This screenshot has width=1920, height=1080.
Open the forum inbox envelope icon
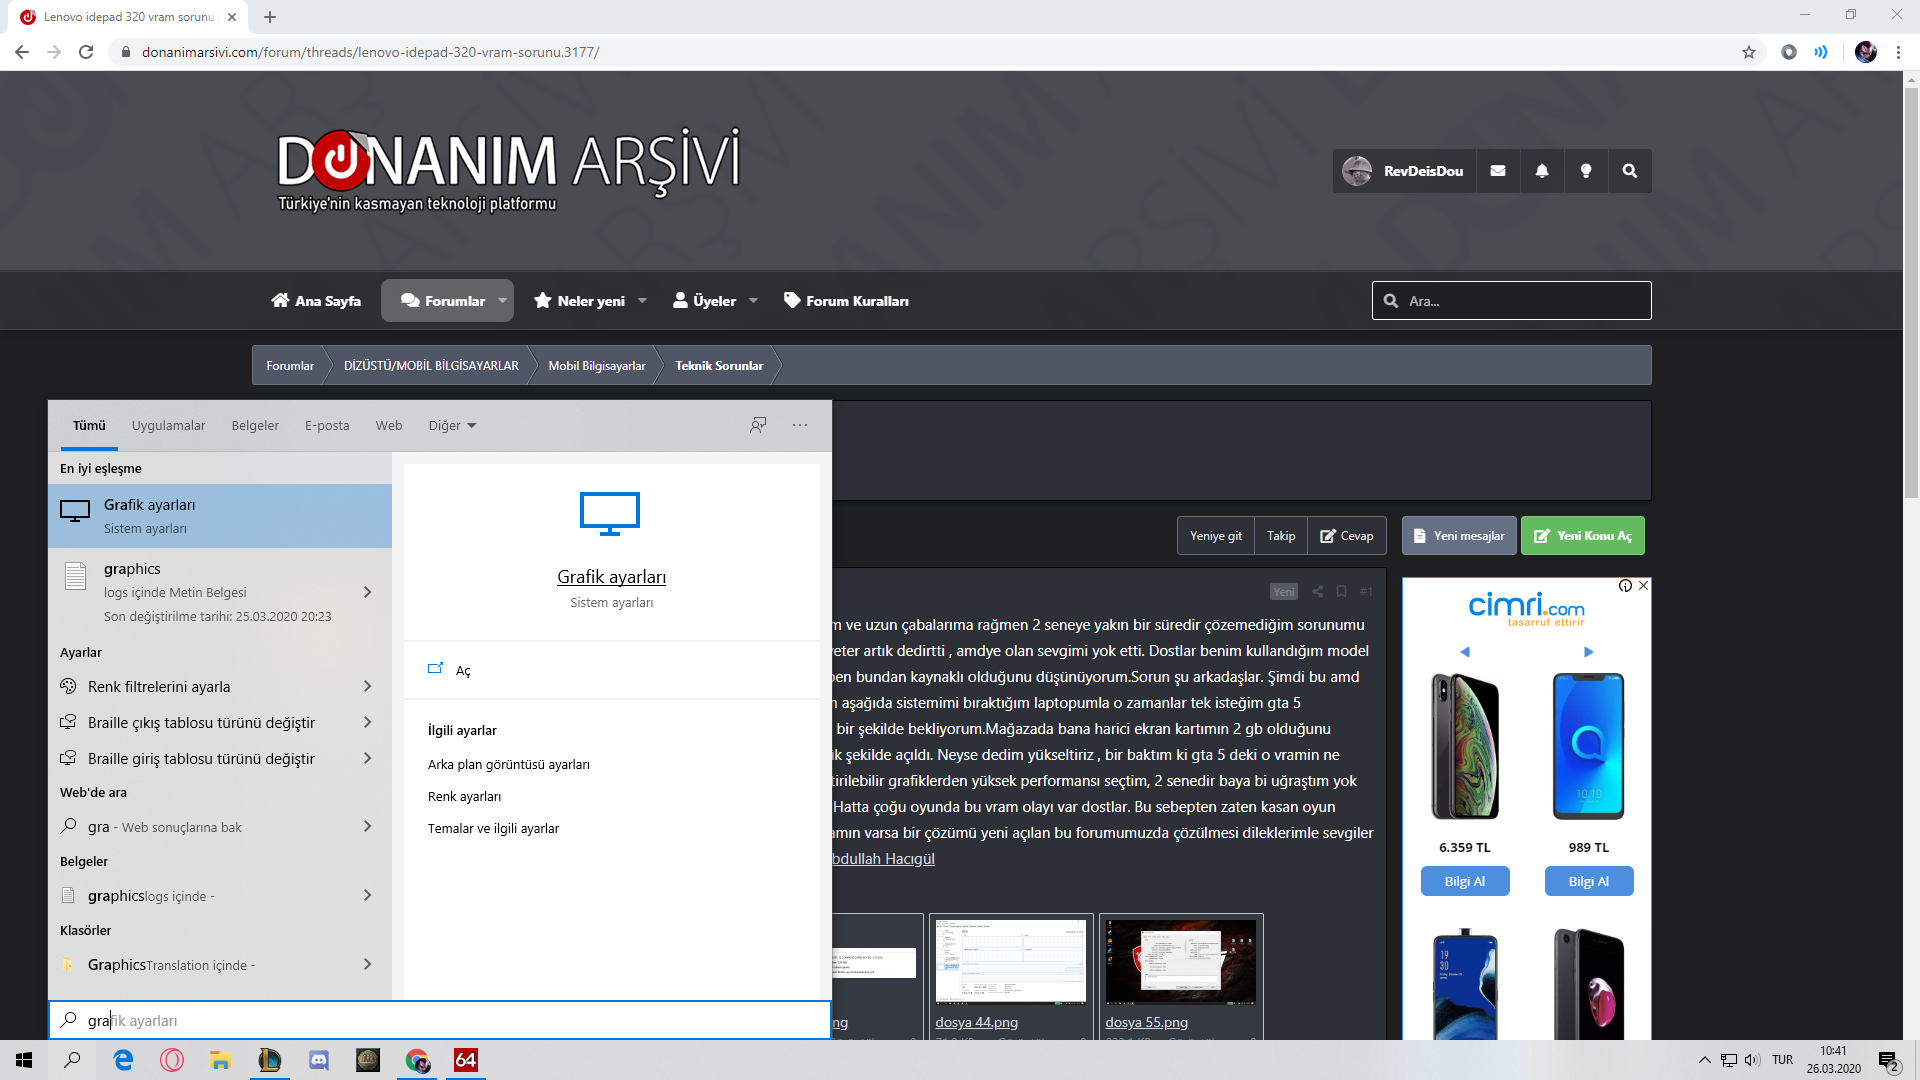[1497, 171]
